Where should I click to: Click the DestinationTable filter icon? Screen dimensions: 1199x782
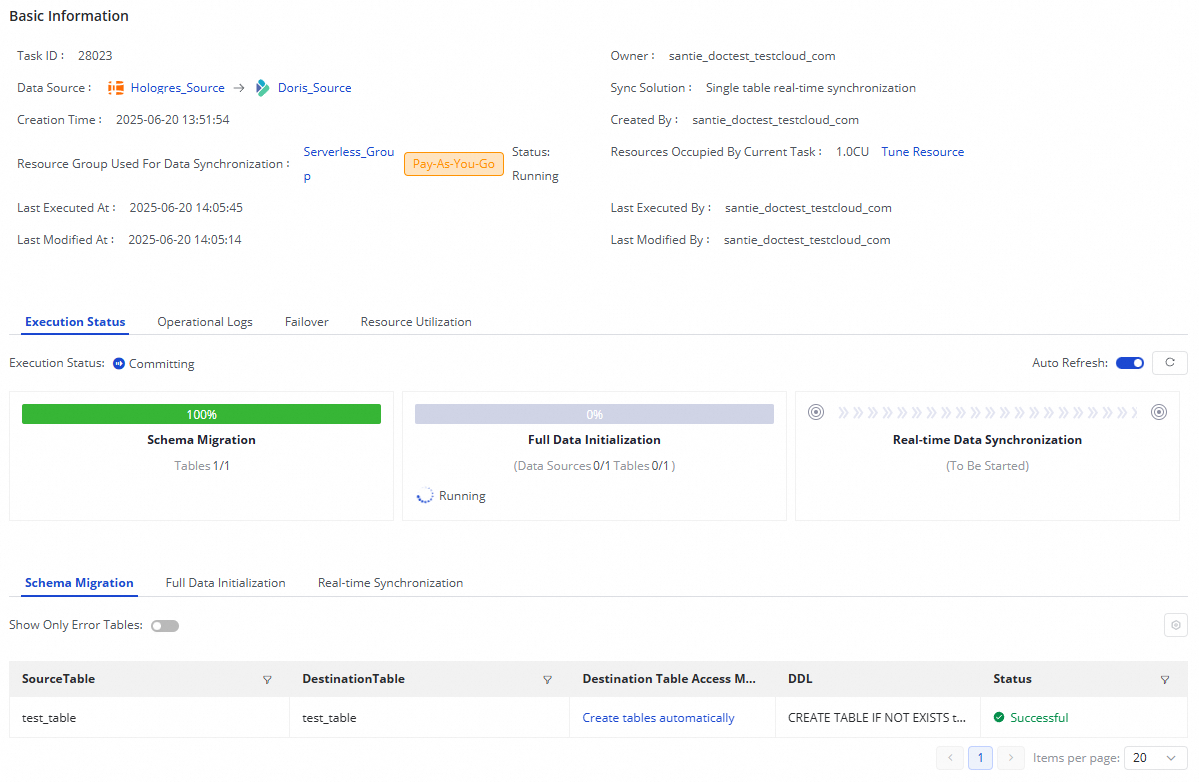pyautogui.click(x=547, y=679)
